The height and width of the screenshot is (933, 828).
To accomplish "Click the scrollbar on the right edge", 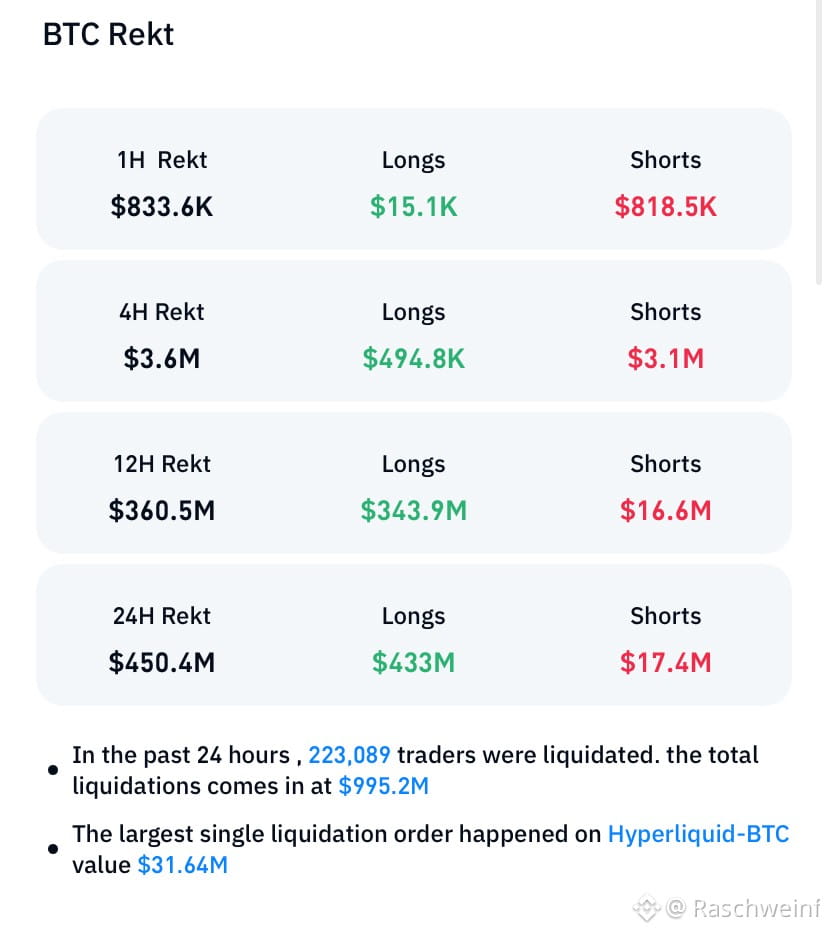I will click(x=820, y=143).
